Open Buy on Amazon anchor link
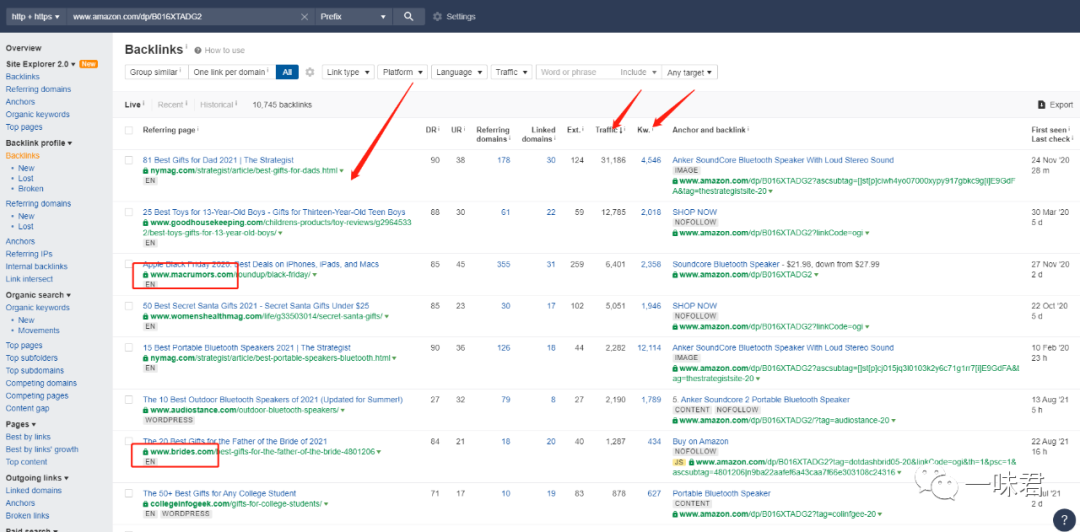 [x=700, y=442]
